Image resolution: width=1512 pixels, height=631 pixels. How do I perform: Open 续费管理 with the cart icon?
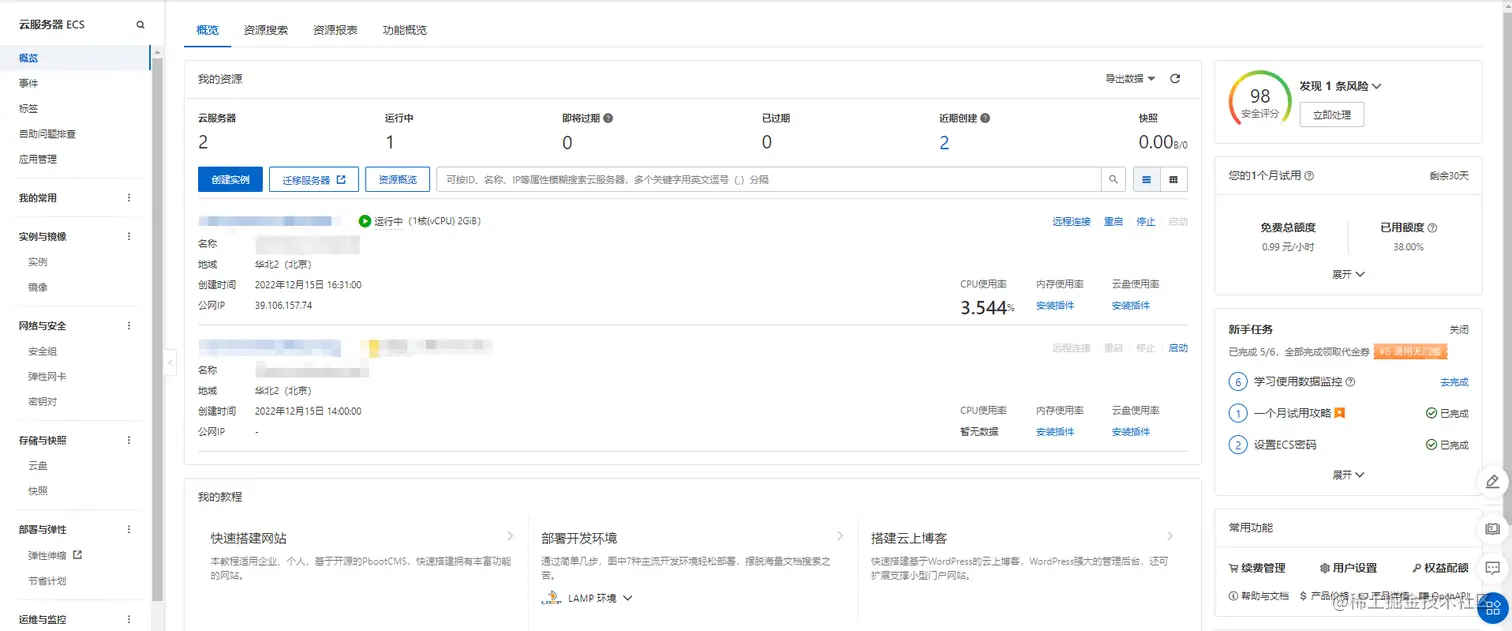tap(1257, 568)
